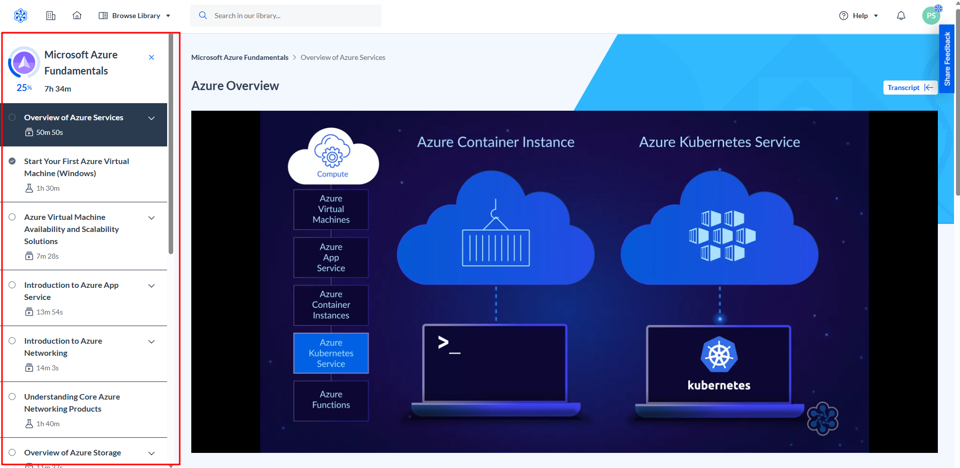Toggle Availability and Scalability completion circle
Screen dimensions: 960x468
12,217
